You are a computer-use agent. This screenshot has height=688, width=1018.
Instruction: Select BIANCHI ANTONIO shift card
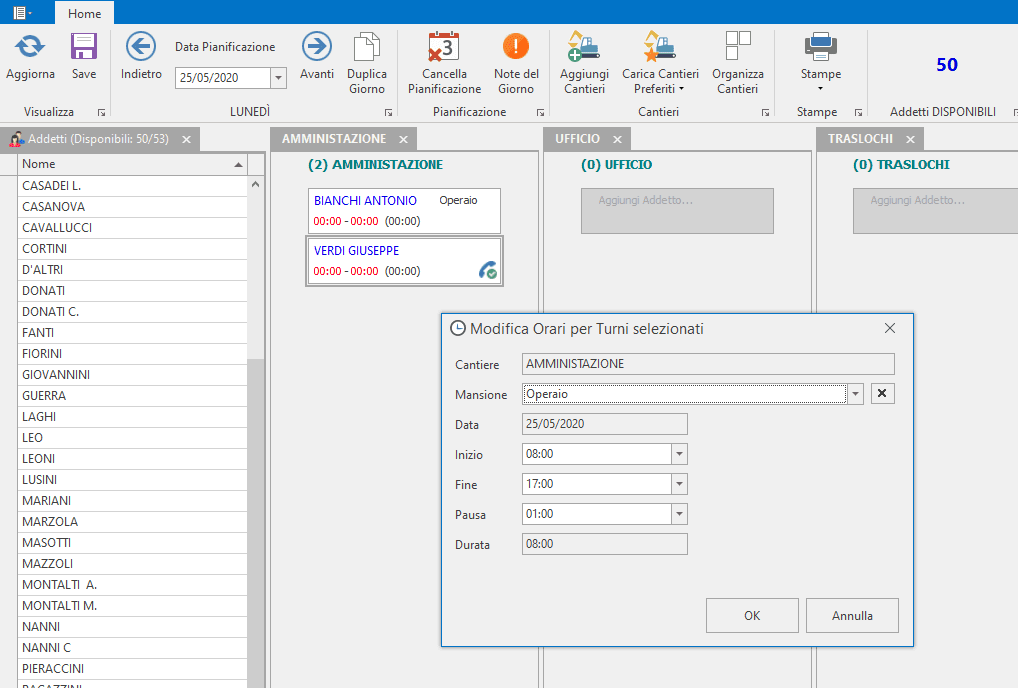point(404,211)
